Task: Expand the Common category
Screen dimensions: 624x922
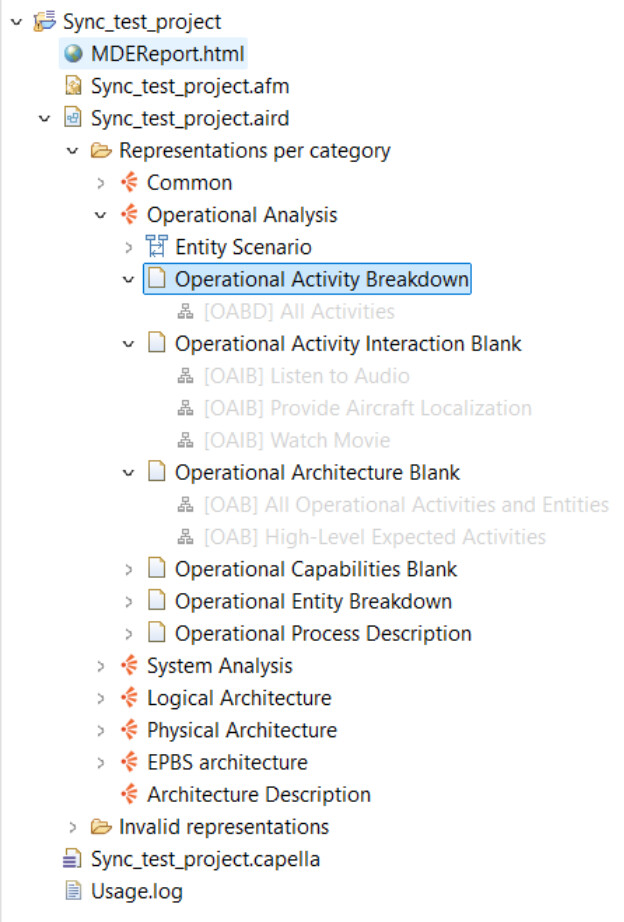Action: point(100,183)
